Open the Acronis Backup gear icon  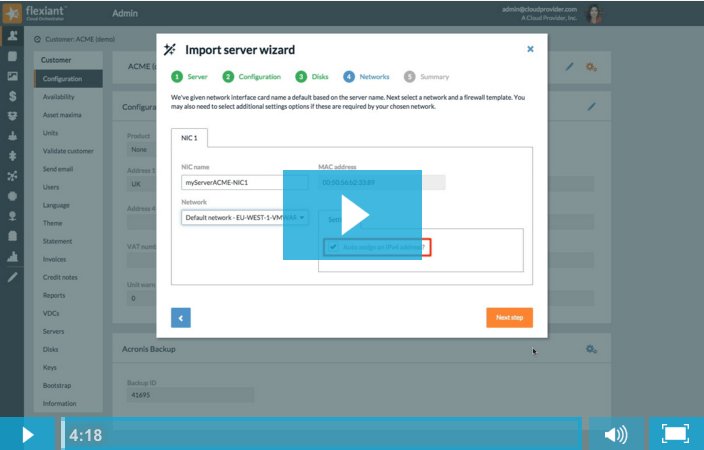tap(591, 349)
